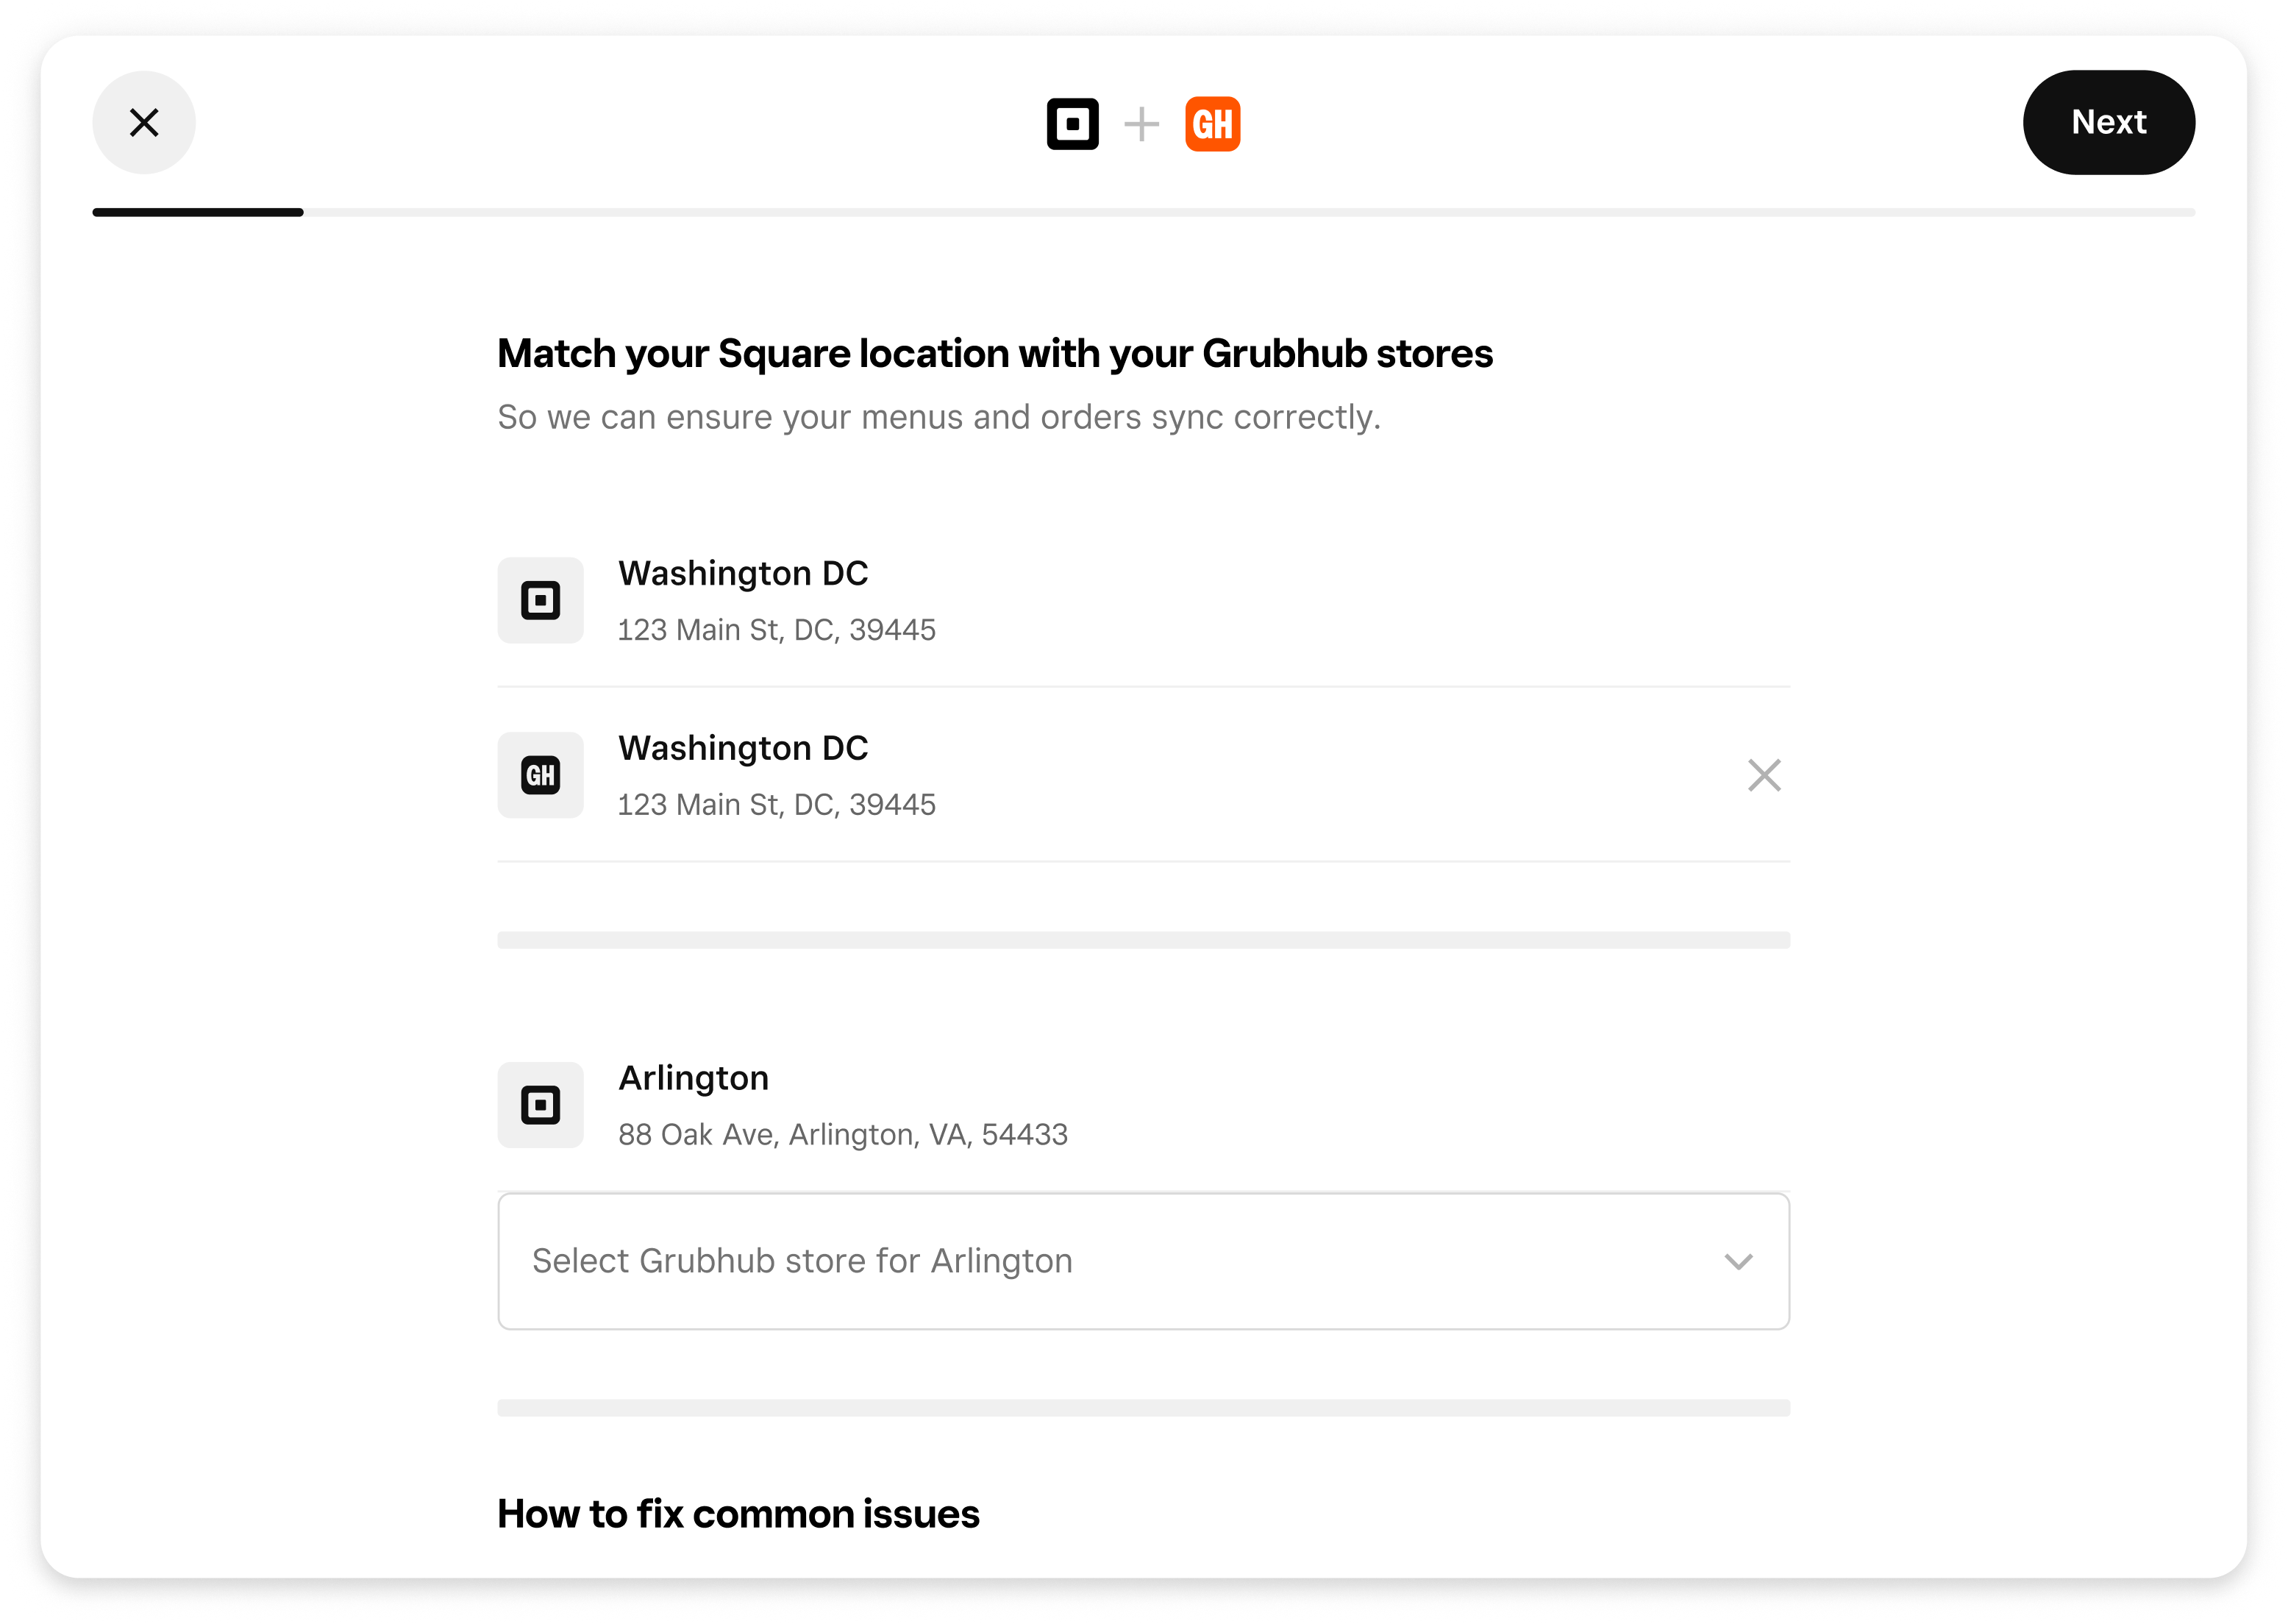The width and height of the screenshot is (2288, 1624).
Task: Click Square icon beside Arlington location
Action: [540, 1105]
